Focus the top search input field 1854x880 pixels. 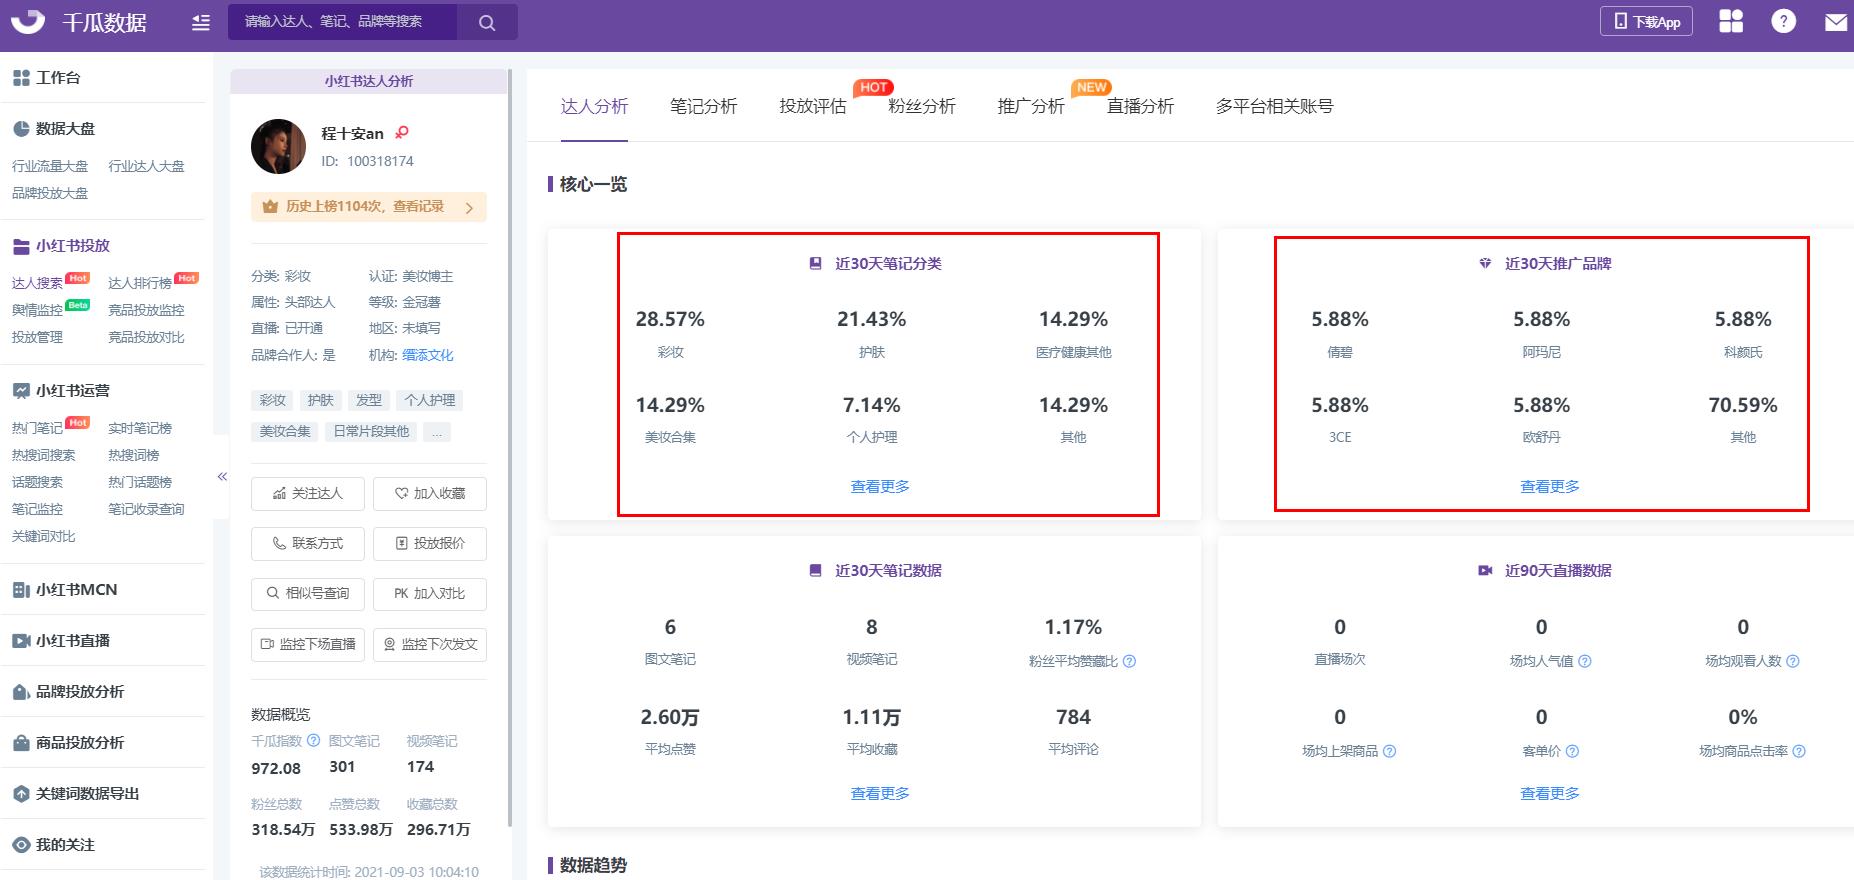tap(343, 22)
